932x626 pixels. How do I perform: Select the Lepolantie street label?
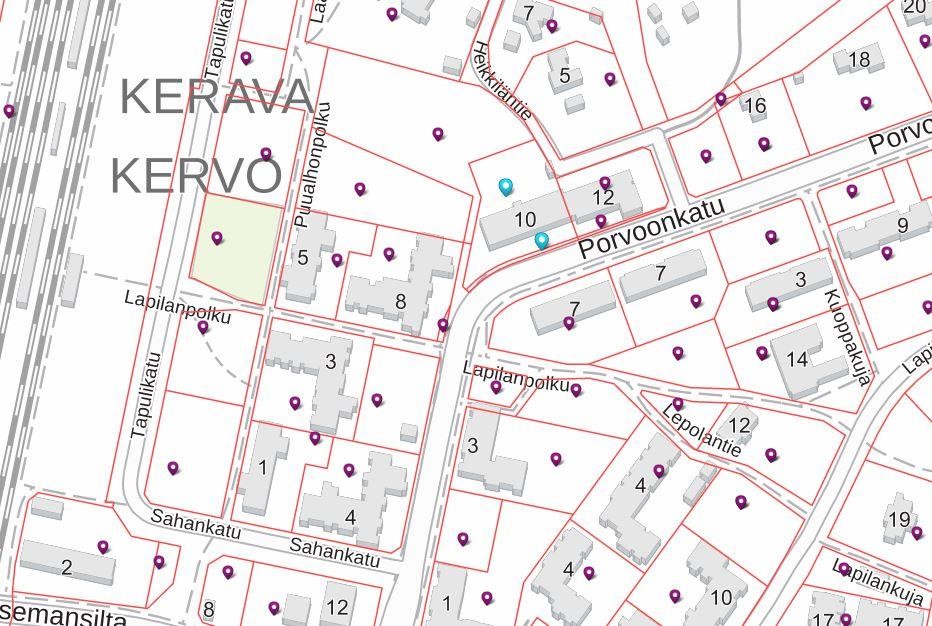(x=703, y=431)
